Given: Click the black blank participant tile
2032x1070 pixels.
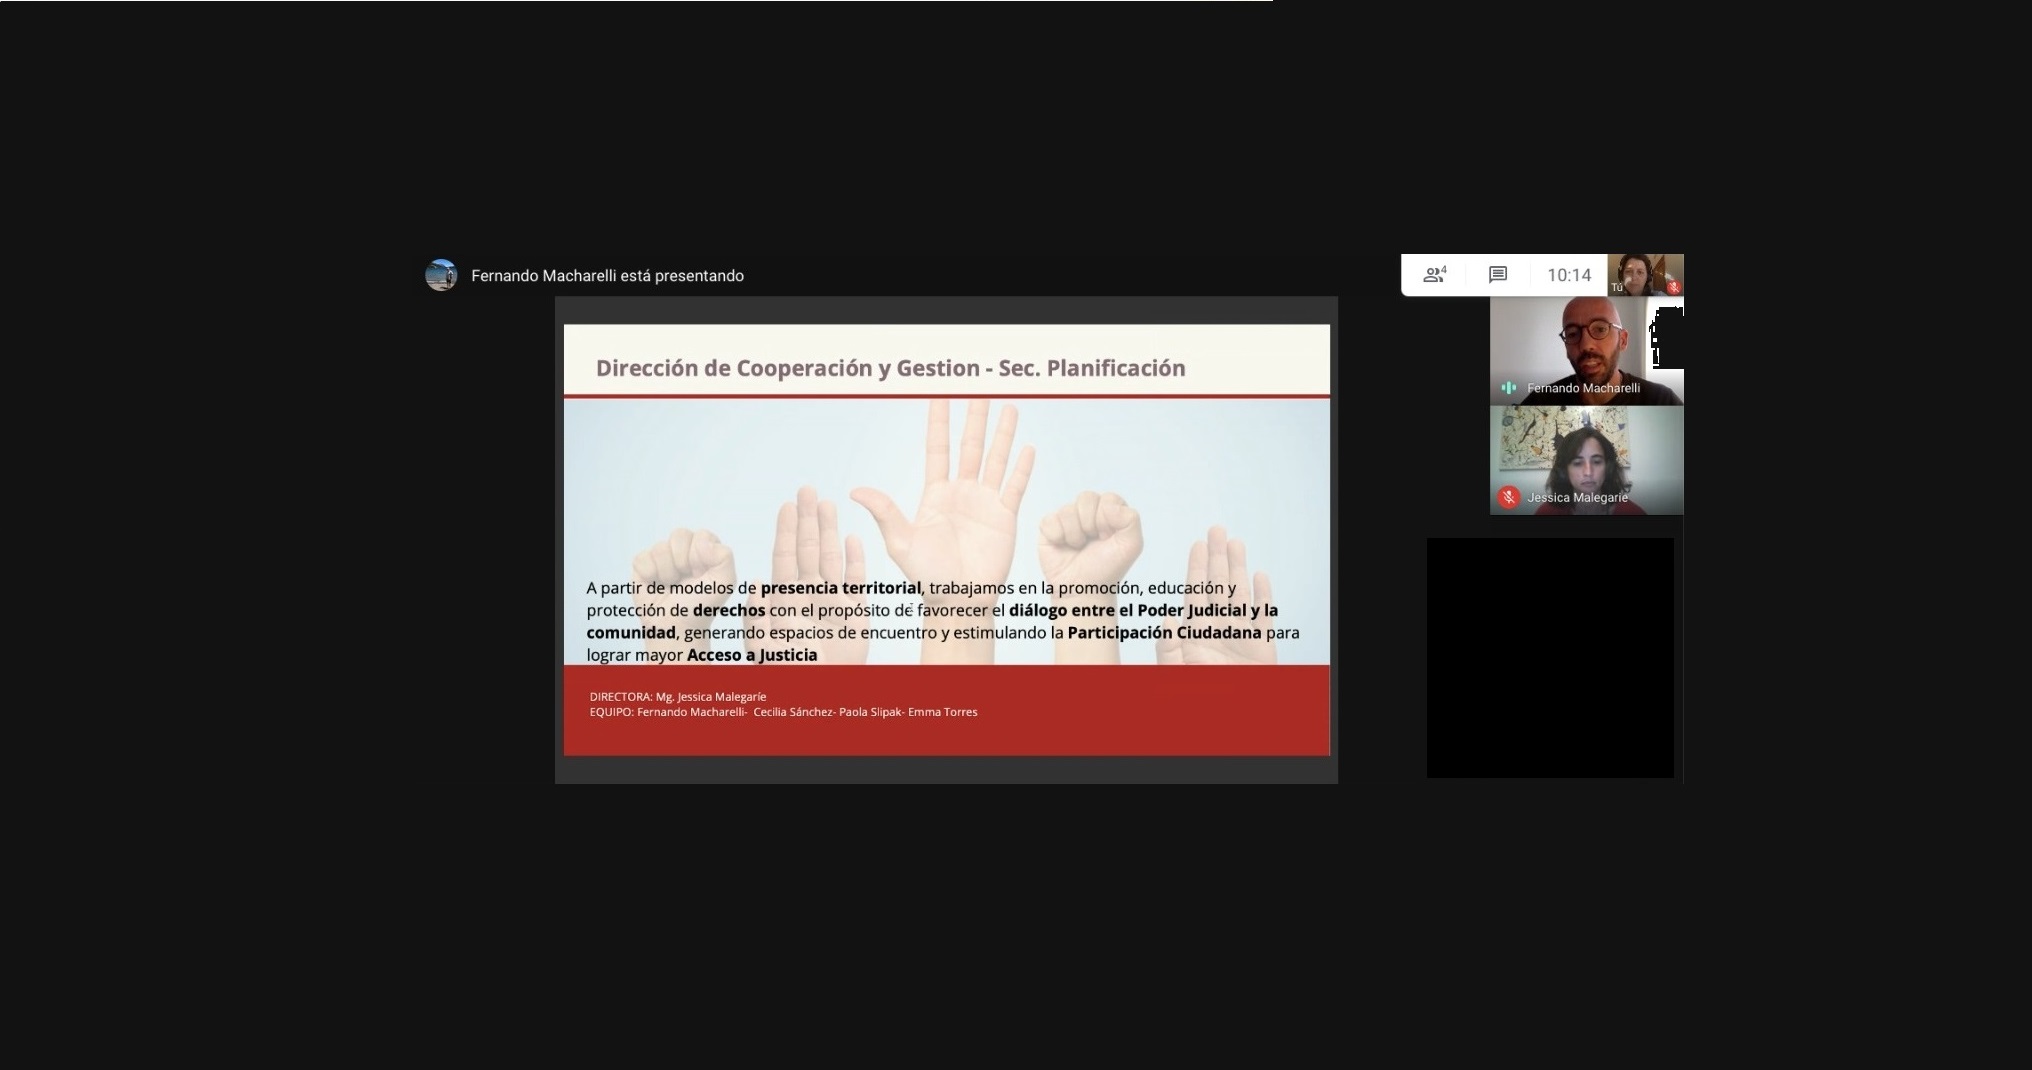Looking at the screenshot, I should tap(1549, 657).
